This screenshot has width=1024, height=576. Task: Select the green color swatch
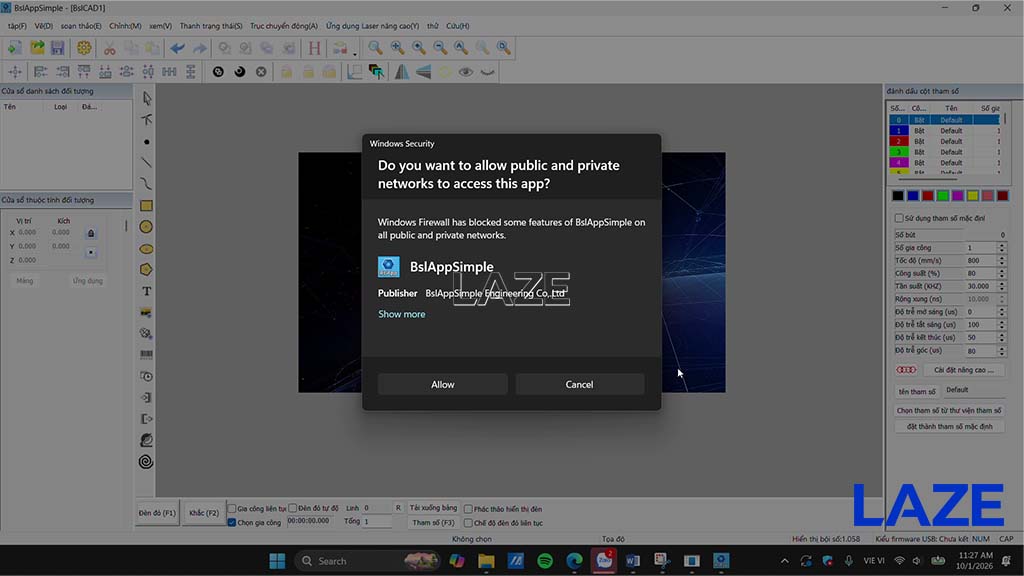point(942,195)
